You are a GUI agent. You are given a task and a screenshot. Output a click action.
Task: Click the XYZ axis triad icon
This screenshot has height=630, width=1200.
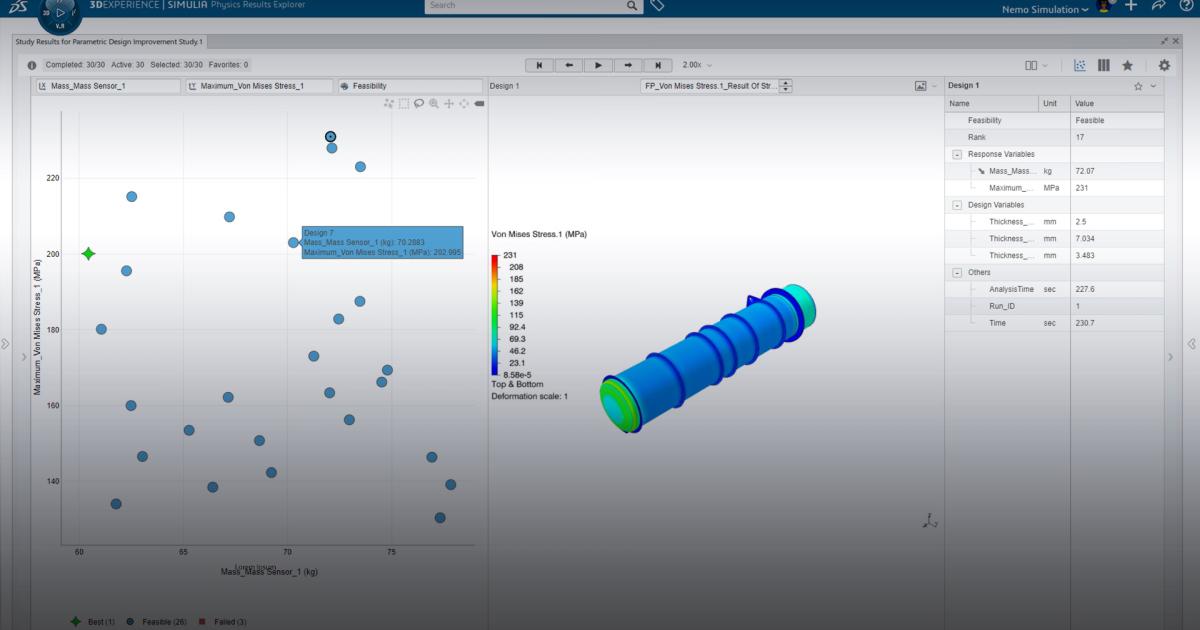click(929, 520)
